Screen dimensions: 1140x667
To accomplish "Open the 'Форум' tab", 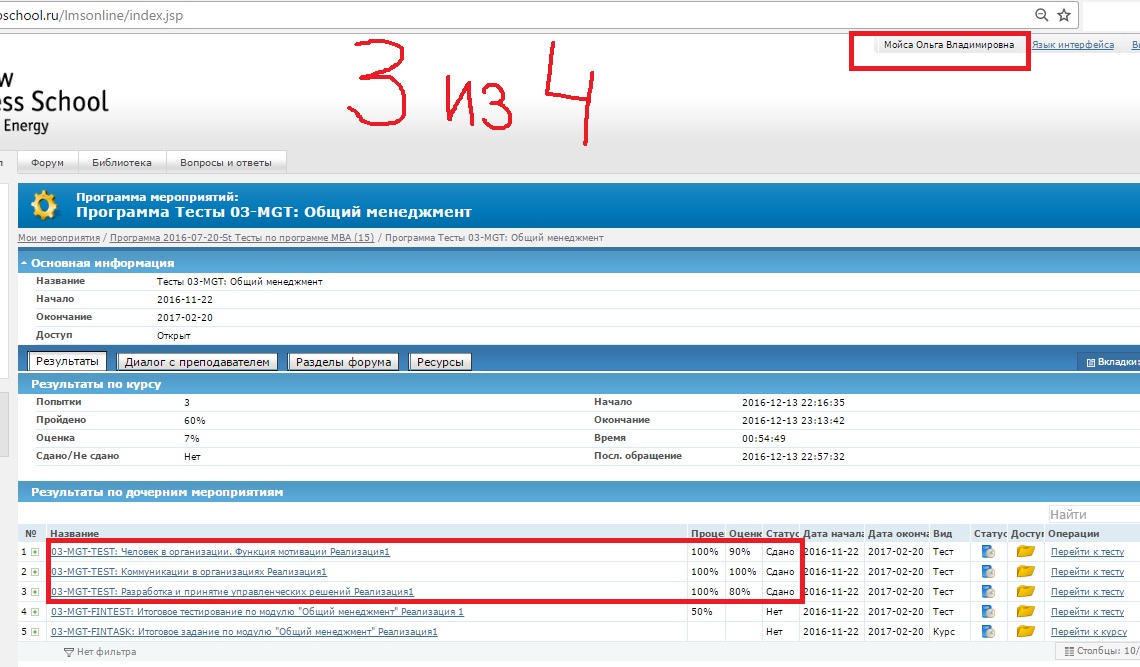I will [47, 162].
